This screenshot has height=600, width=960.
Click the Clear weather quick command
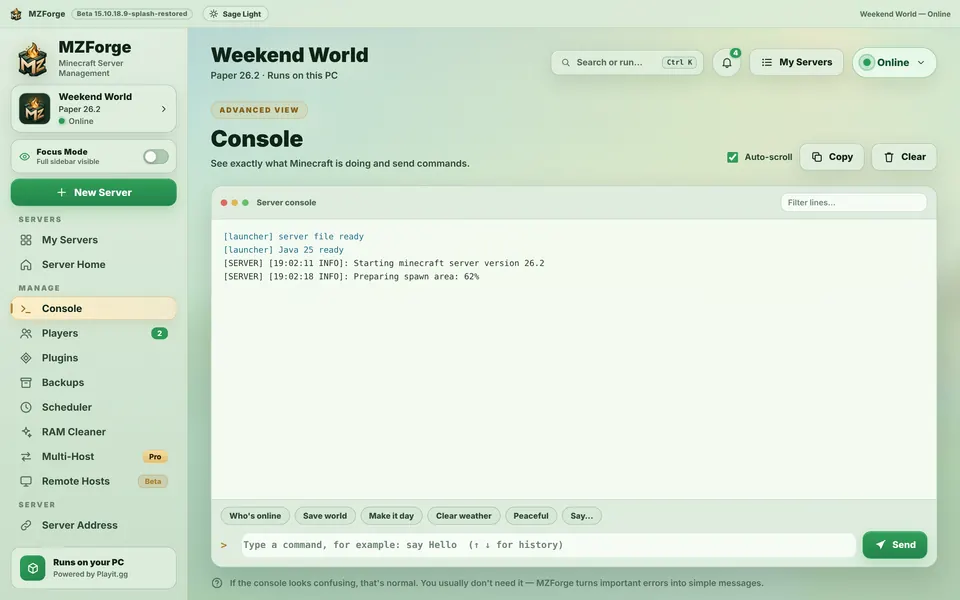[463, 516]
